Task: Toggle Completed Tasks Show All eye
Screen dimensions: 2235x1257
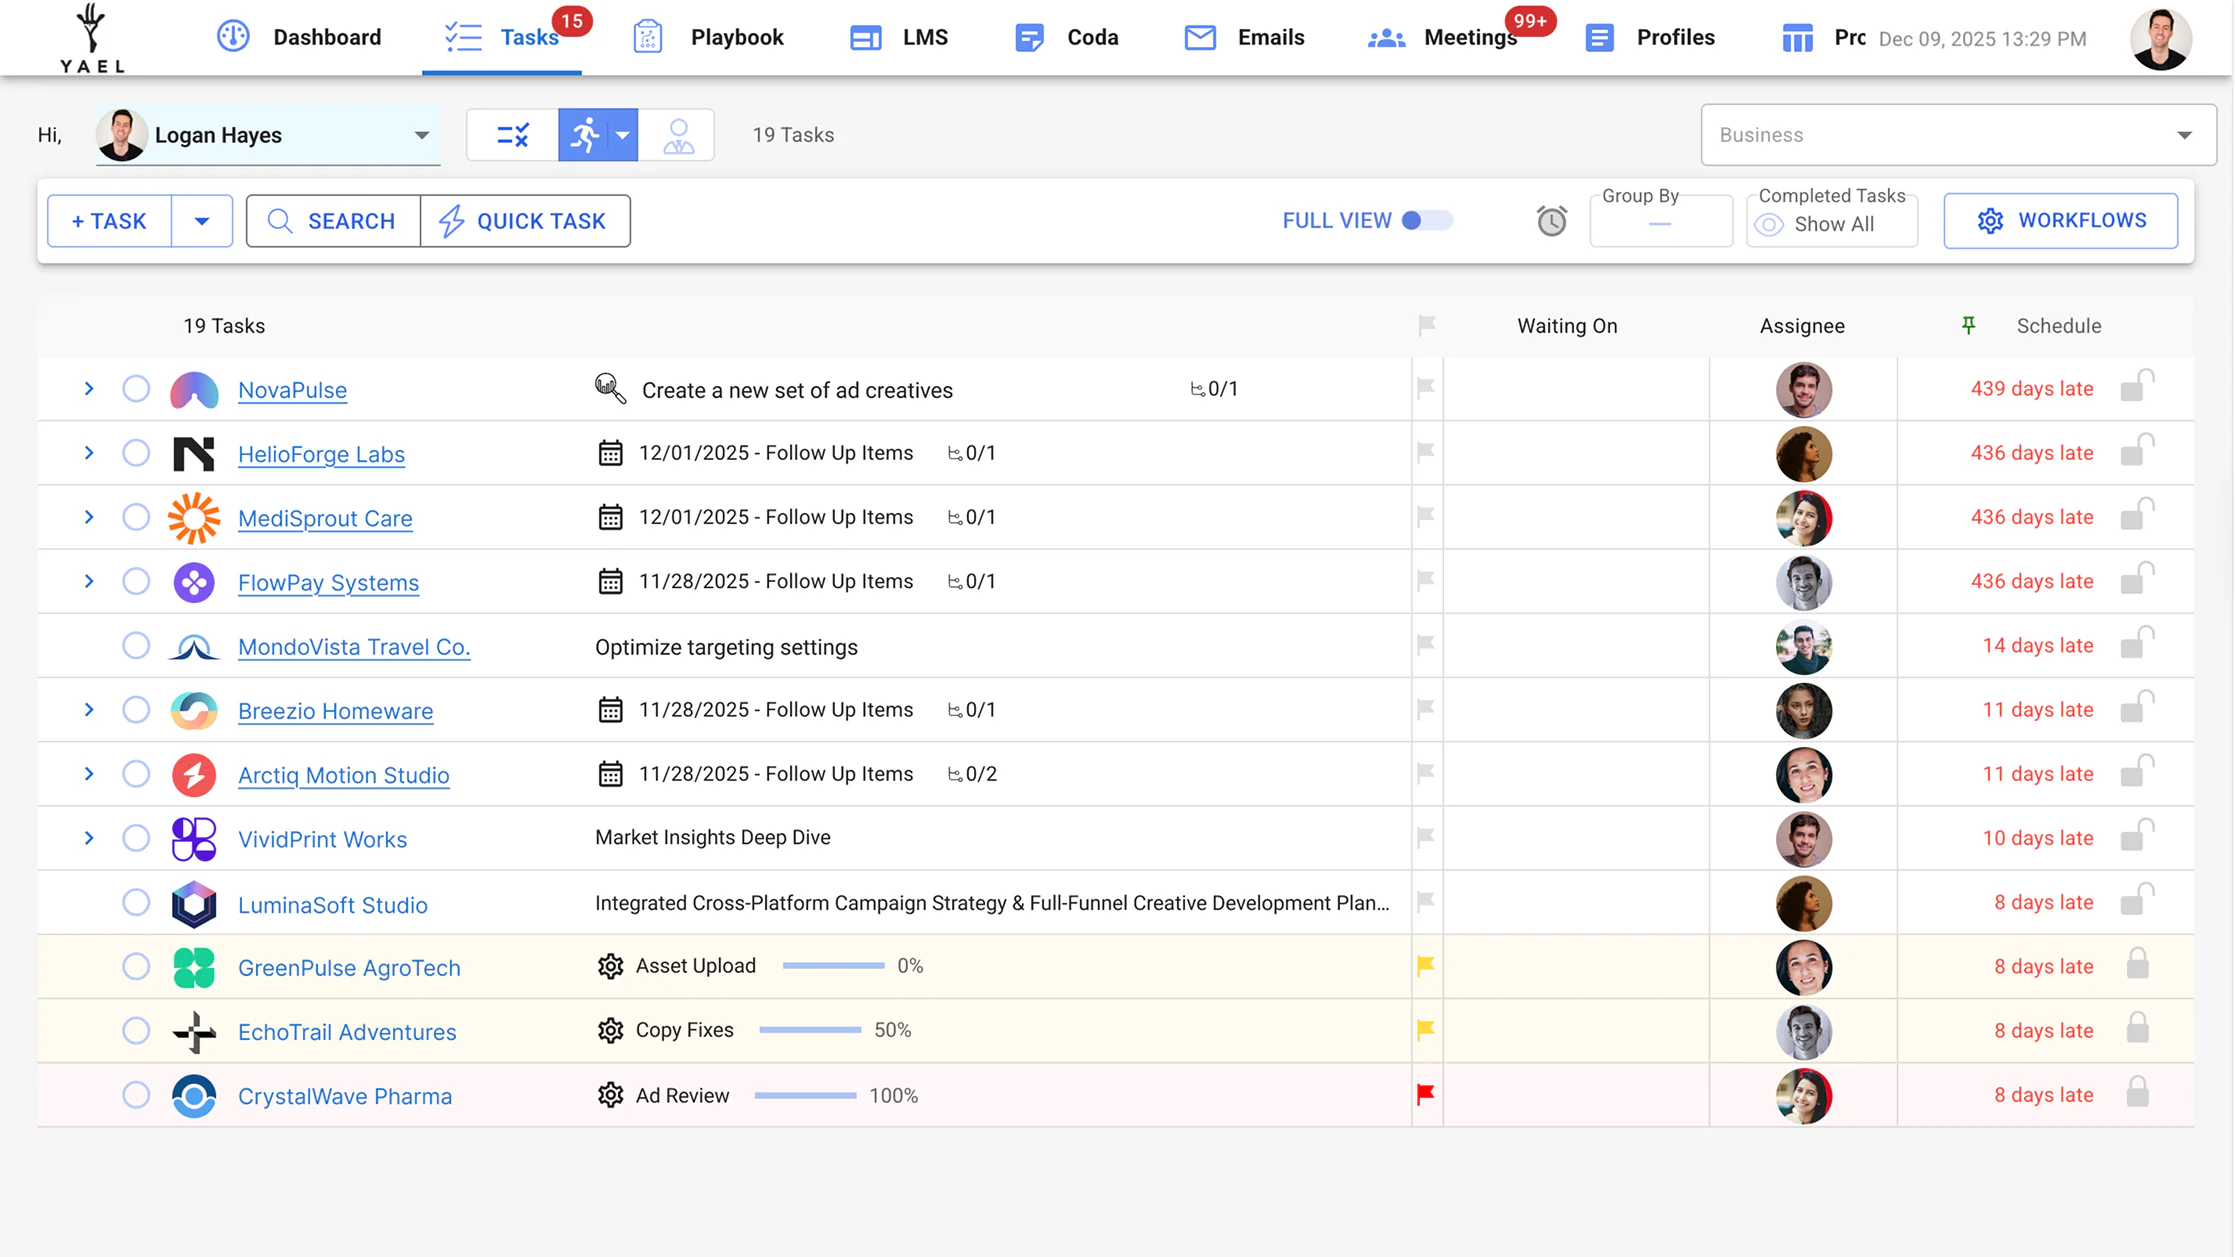Action: coord(1768,225)
